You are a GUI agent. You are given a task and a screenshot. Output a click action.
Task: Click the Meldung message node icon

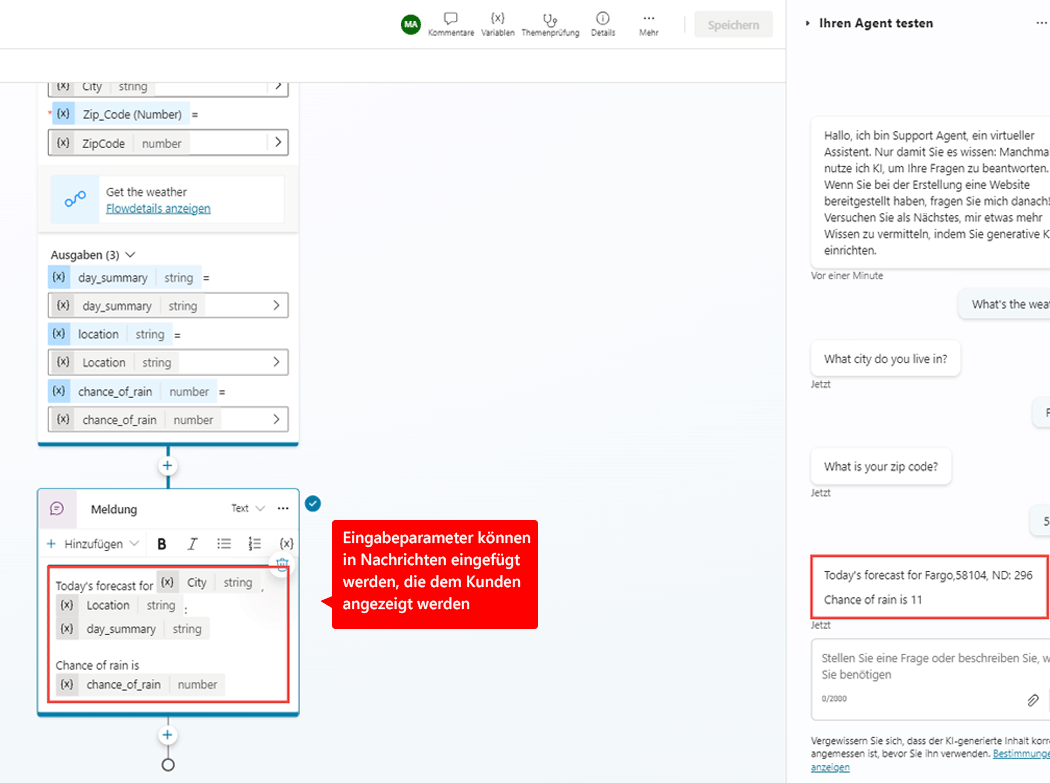pos(57,509)
